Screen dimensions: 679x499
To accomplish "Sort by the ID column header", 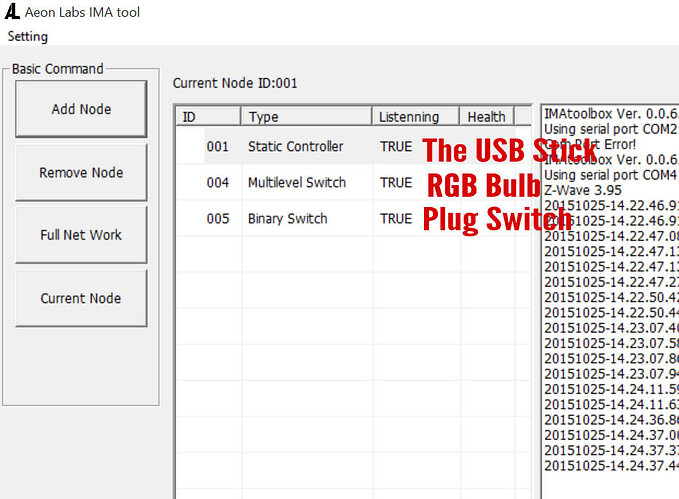I will (x=208, y=117).
